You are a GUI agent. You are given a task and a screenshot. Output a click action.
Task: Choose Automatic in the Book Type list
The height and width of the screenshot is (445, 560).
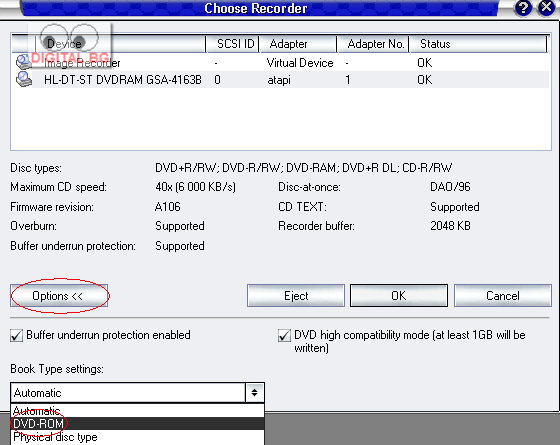138,411
